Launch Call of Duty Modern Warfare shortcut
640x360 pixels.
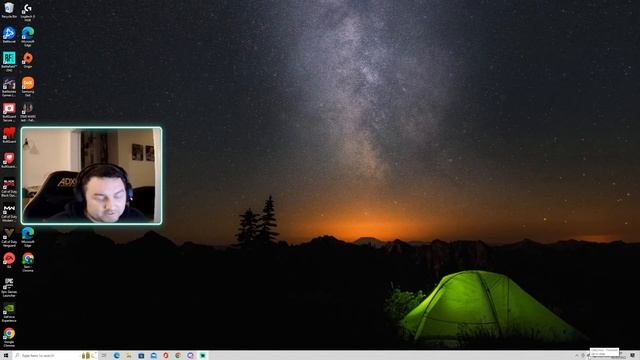[9, 212]
